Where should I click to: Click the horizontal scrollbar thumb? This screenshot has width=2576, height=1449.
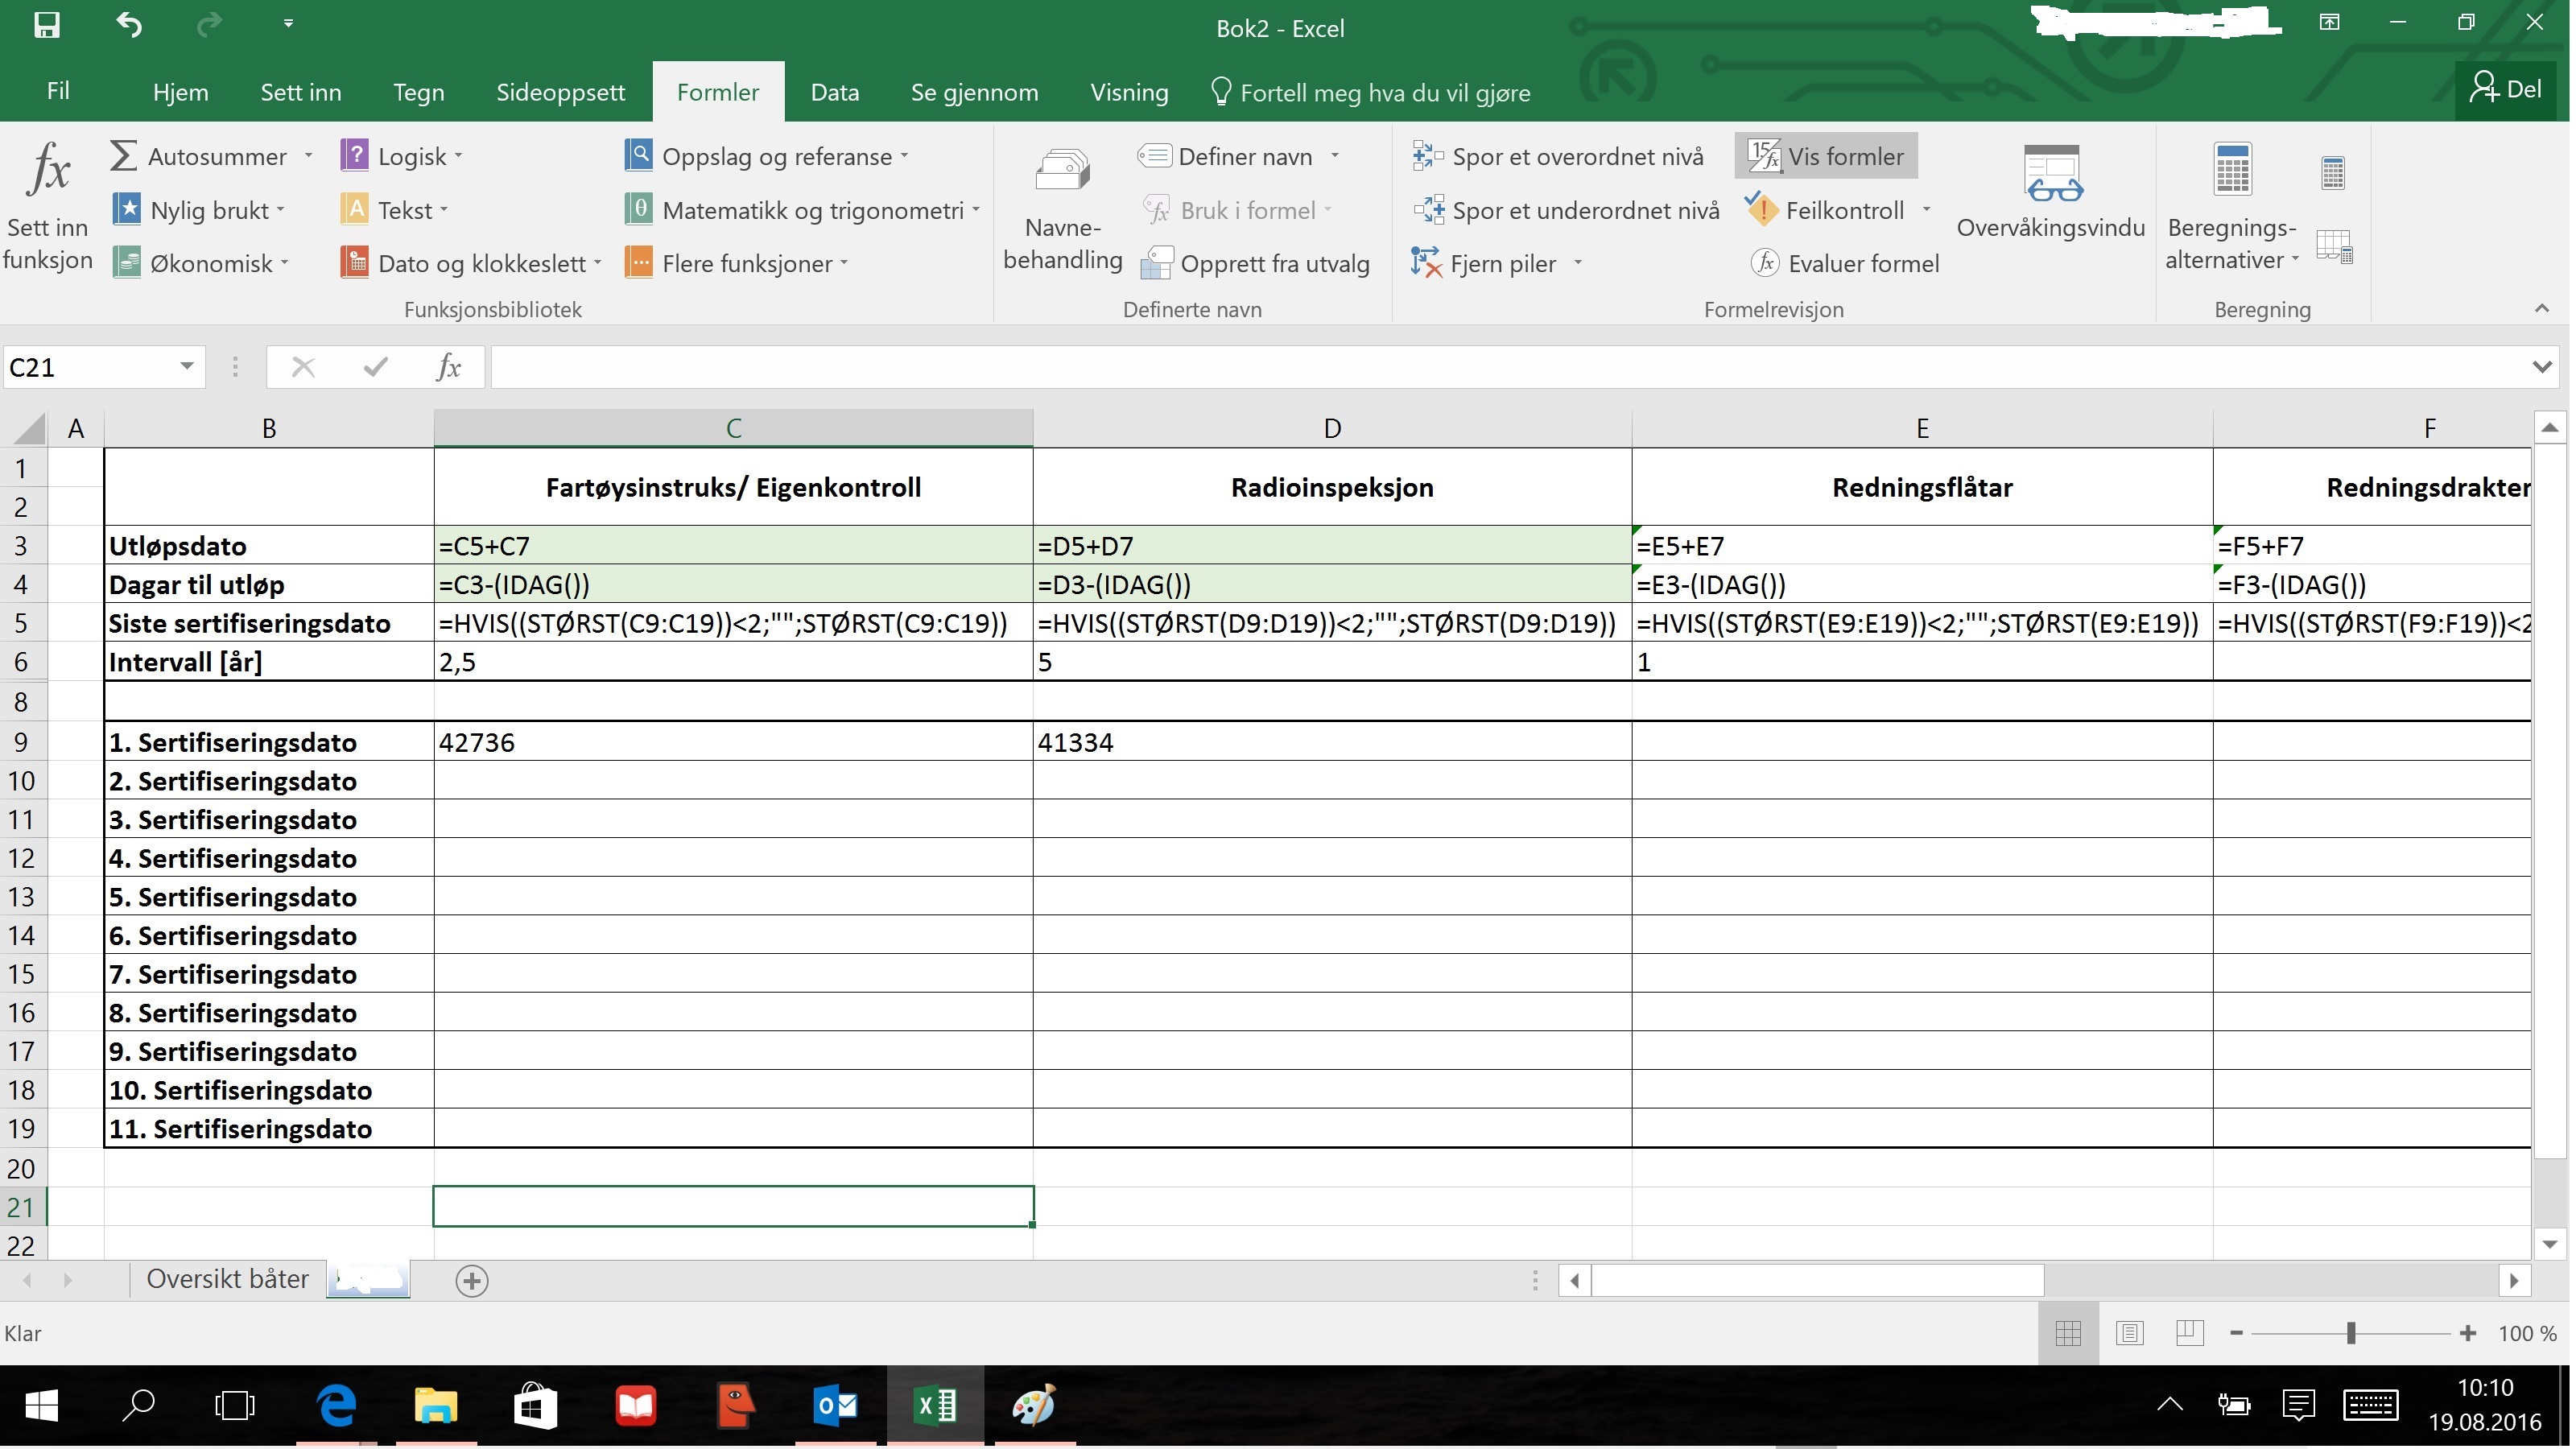coord(1817,1280)
